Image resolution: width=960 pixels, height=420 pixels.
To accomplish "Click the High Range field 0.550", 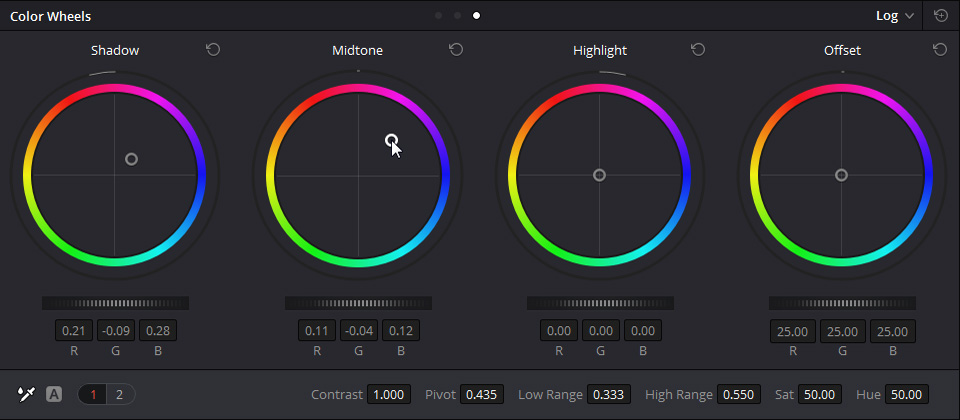I will click(738, 394).
